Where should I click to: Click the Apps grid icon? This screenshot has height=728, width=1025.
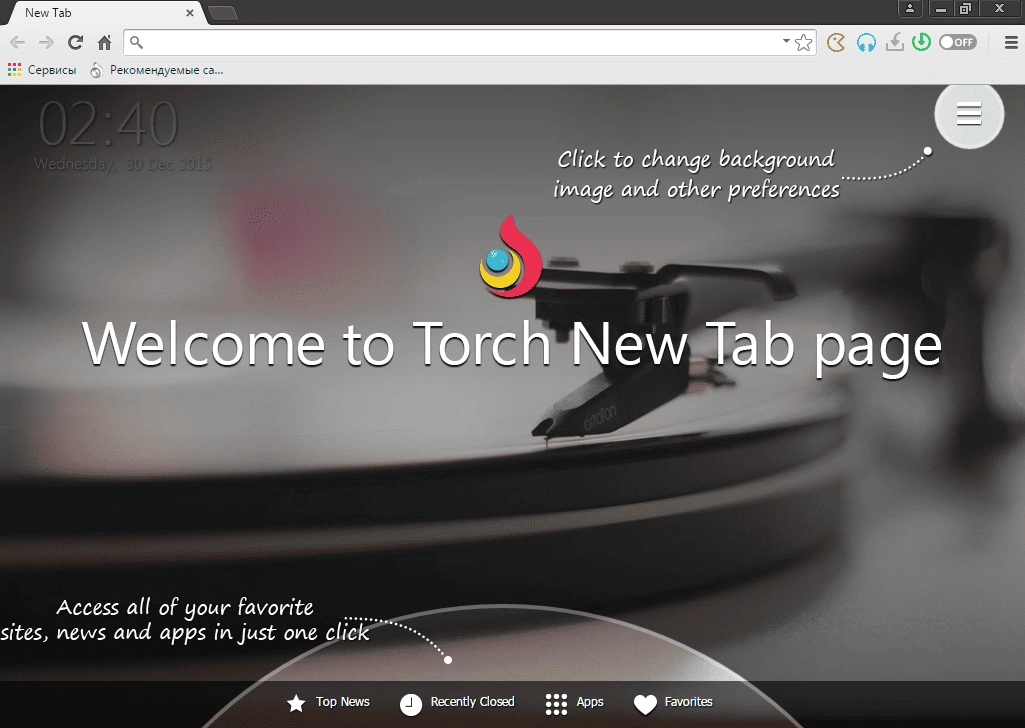pyautogui.click(x=556, y=704)
